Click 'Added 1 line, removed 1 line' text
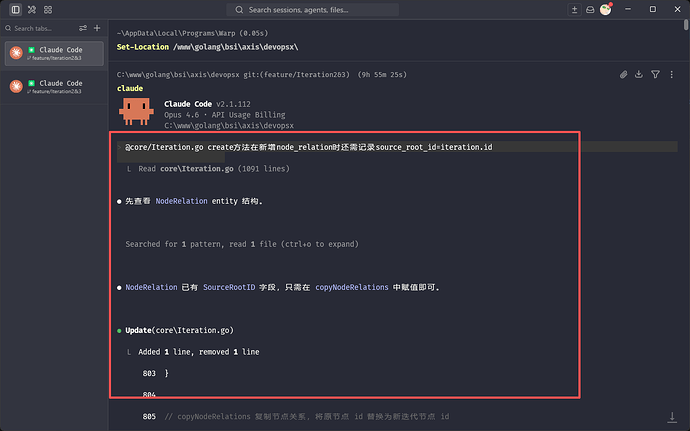The width and height of the screenshot is (690, 431). click(199, 352)
